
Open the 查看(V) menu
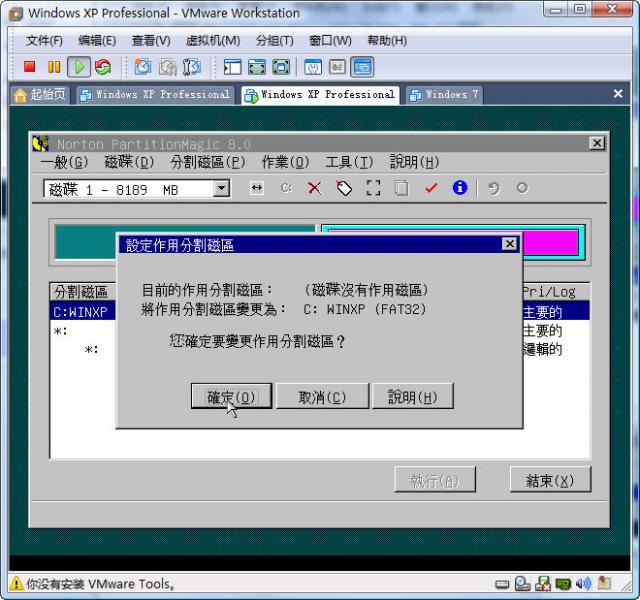coord(151,41)
